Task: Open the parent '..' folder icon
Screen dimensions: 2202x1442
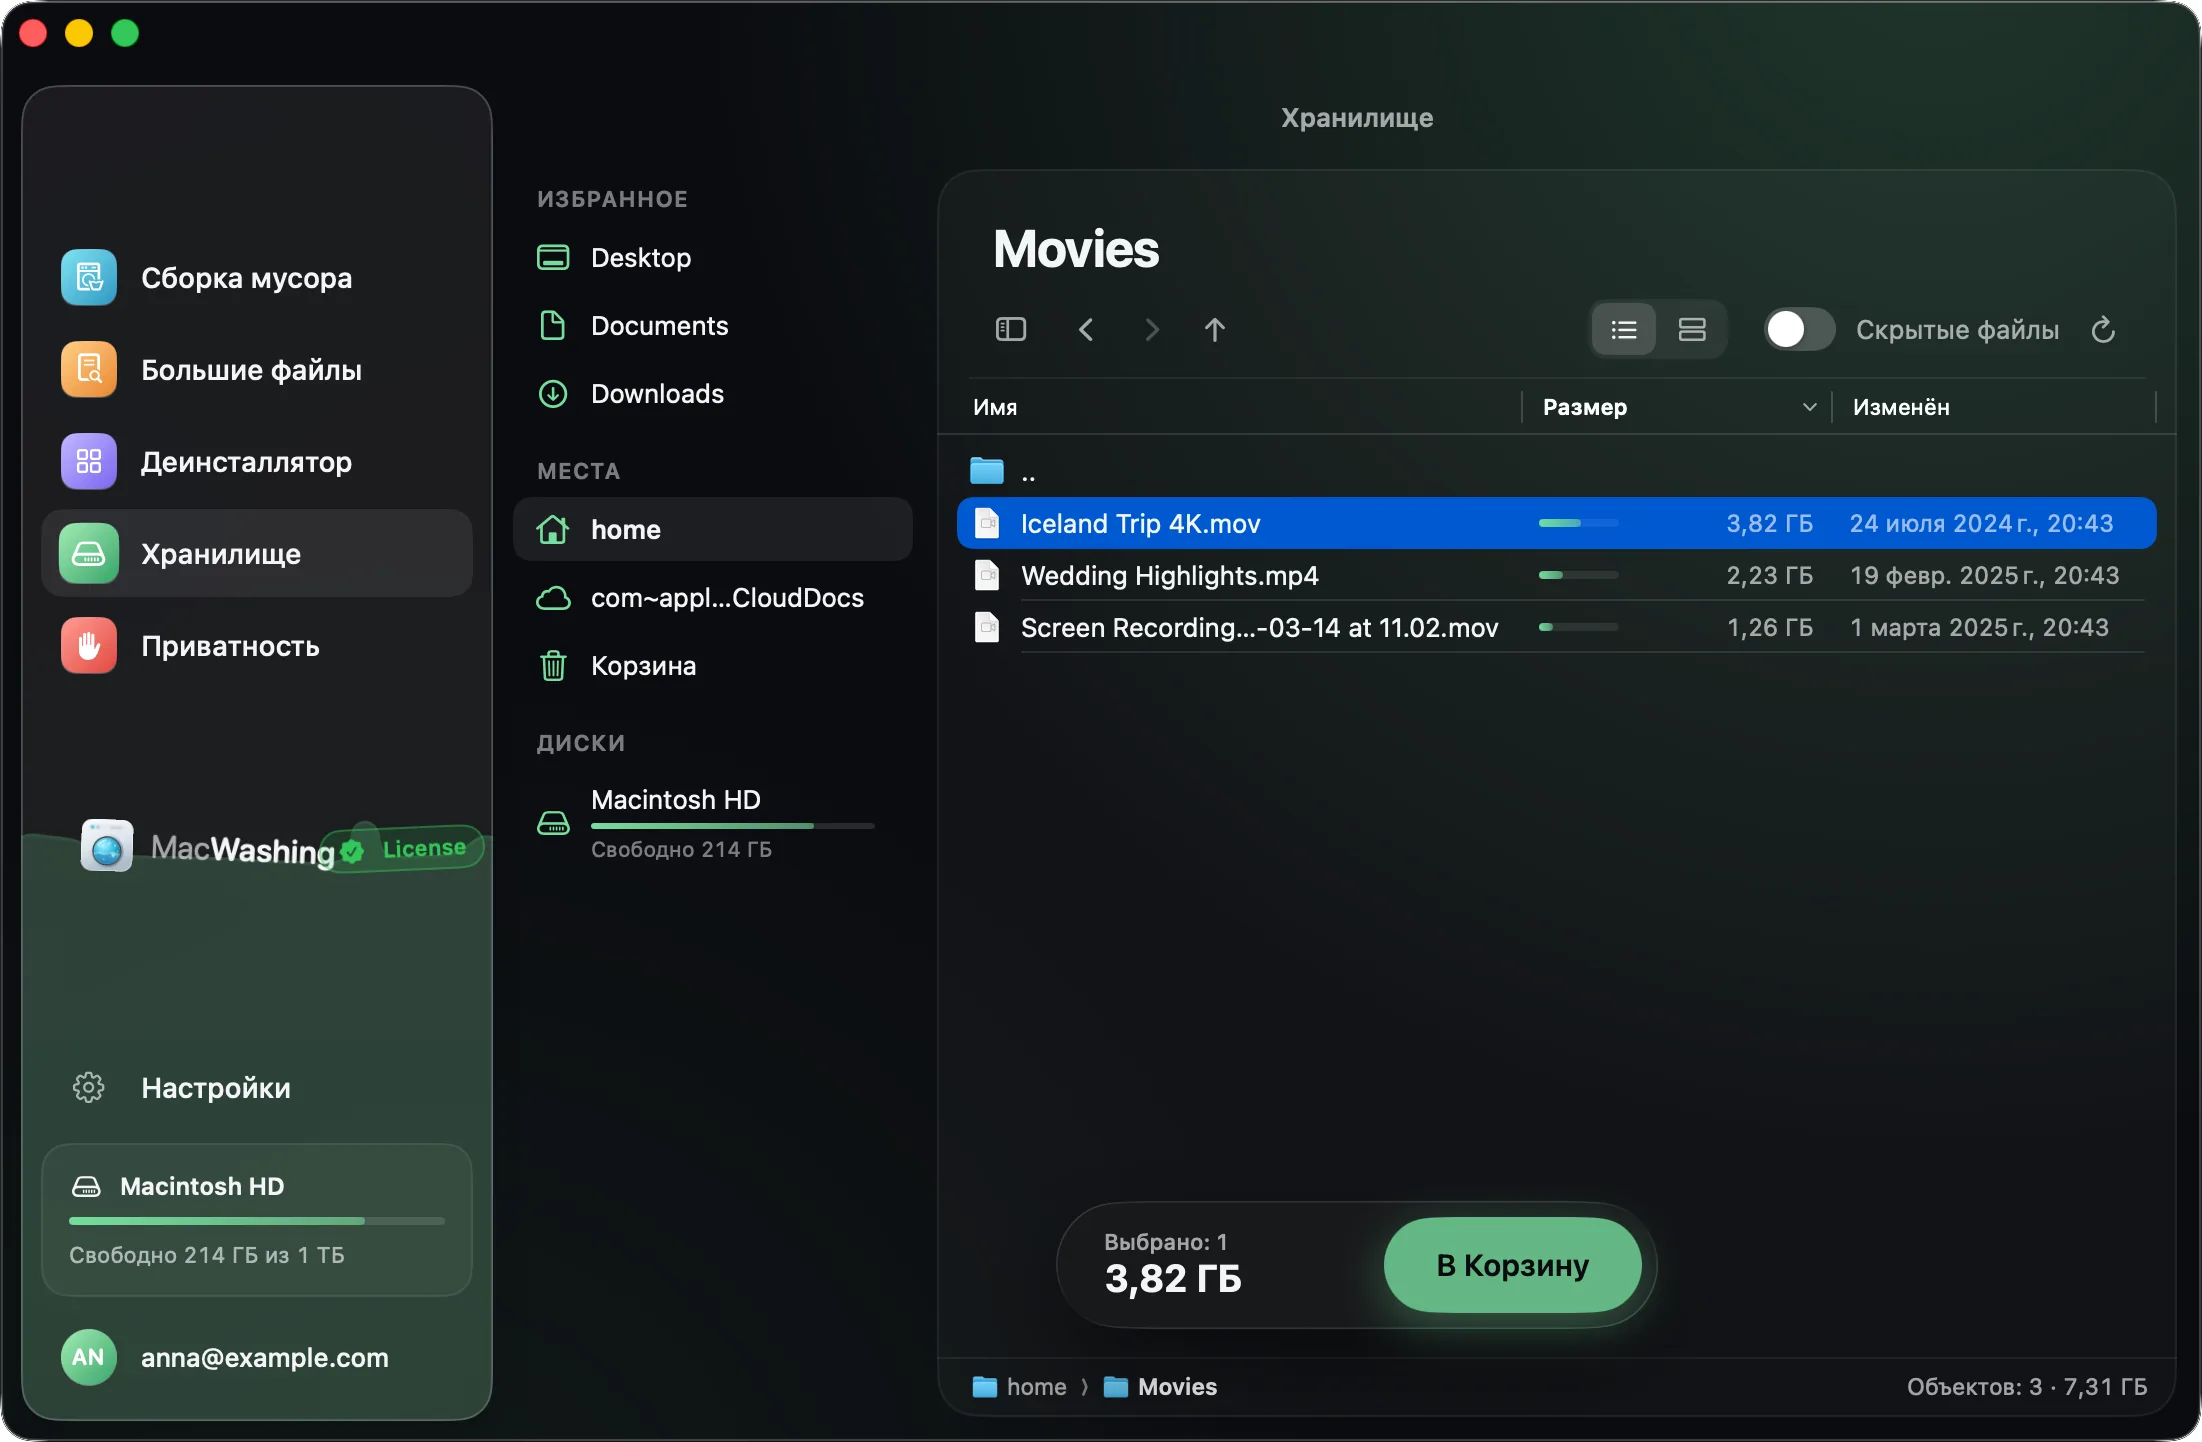Action: (x=987, y=470)
